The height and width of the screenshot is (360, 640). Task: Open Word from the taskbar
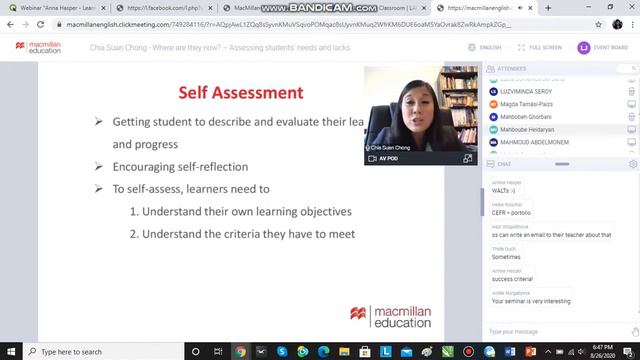coord(510,351)
